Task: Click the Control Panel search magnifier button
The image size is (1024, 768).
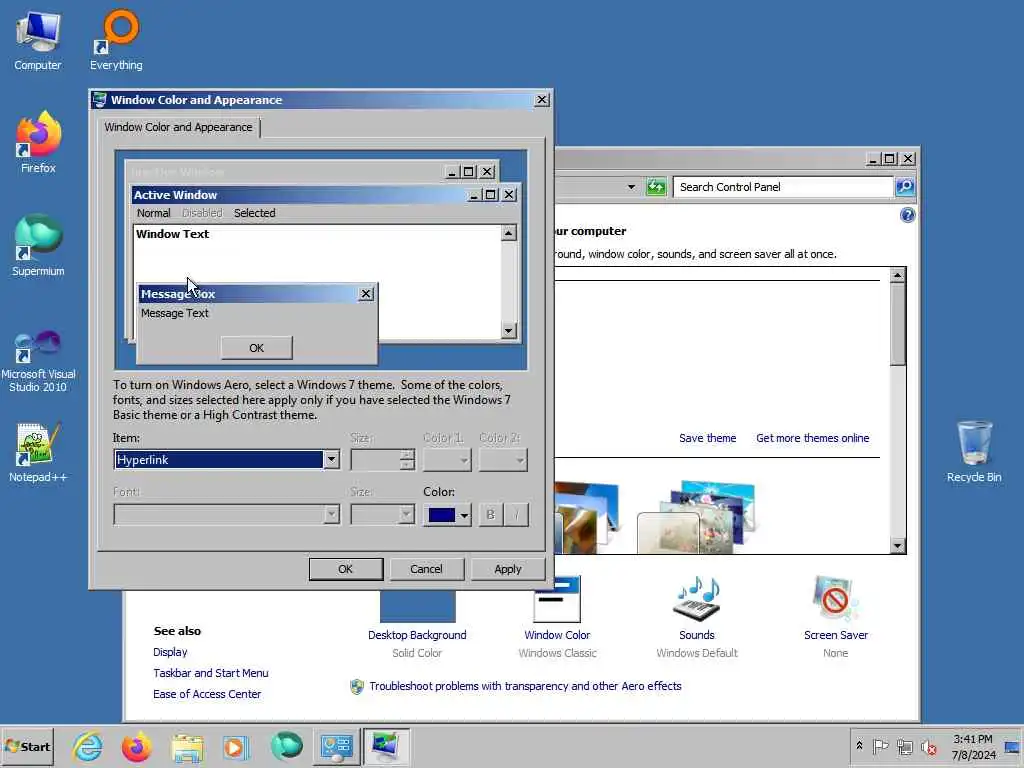Action: pyautogui.click(x=905, y=187)
